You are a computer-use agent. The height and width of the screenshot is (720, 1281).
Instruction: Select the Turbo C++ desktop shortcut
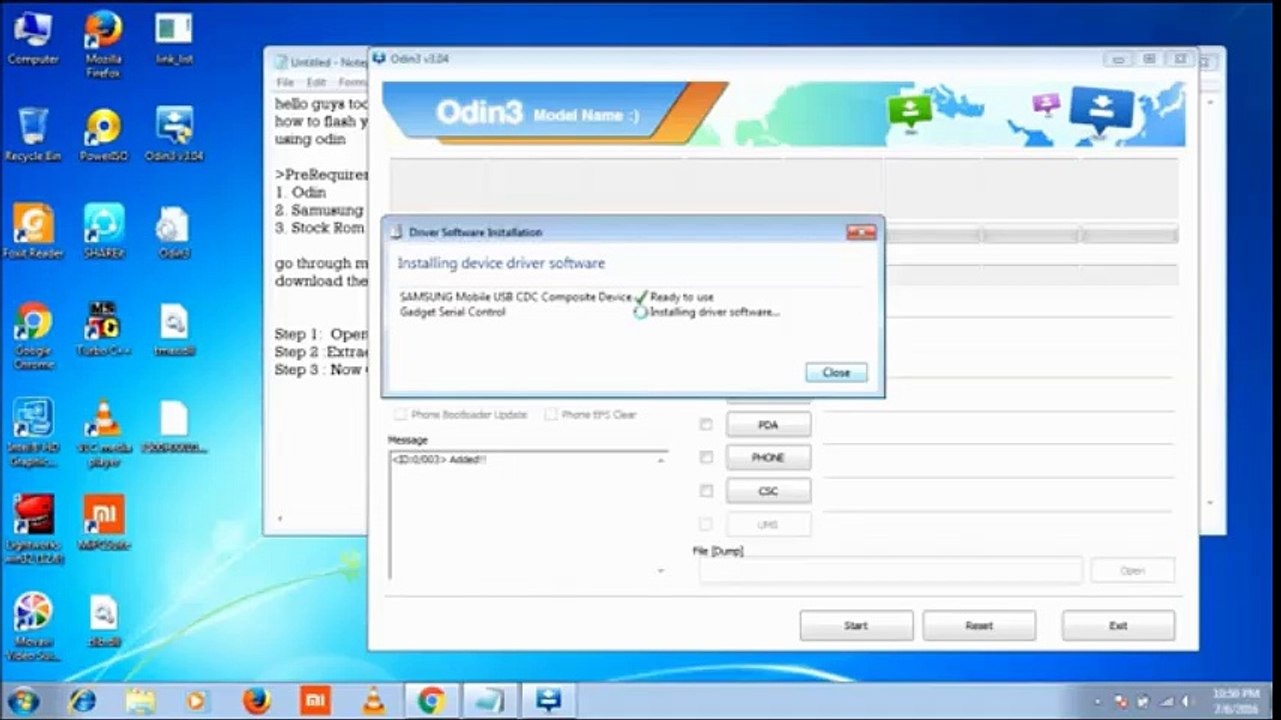point(103,329)
